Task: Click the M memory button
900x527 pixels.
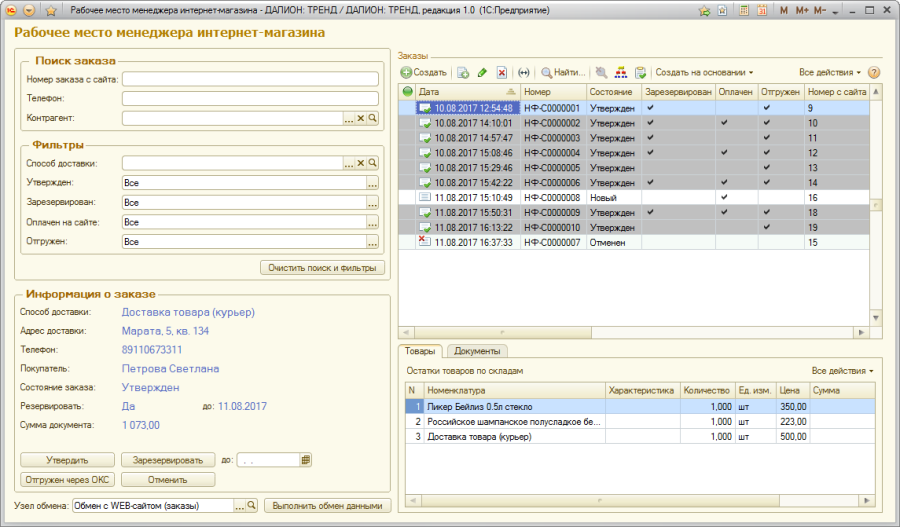Action: 783,10
